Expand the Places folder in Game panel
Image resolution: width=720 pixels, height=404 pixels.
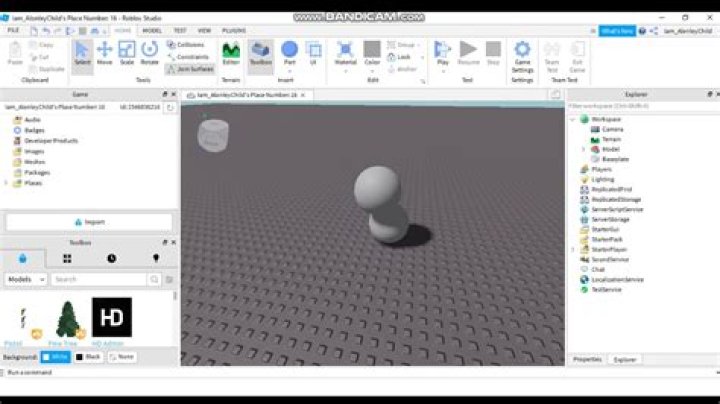pyautogui.click(x=7, y=183)
